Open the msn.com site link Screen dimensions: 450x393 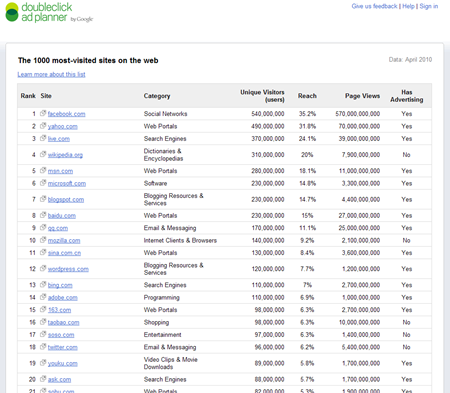point(60,171)
